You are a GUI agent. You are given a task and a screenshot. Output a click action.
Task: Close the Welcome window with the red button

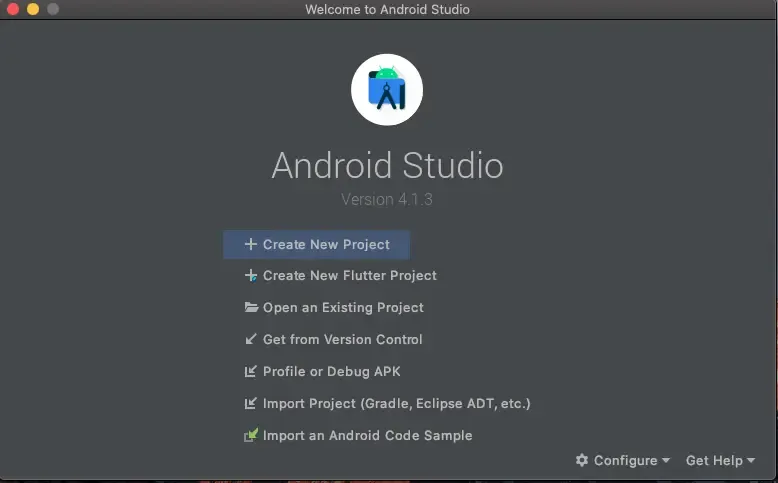tap(13, 9)
